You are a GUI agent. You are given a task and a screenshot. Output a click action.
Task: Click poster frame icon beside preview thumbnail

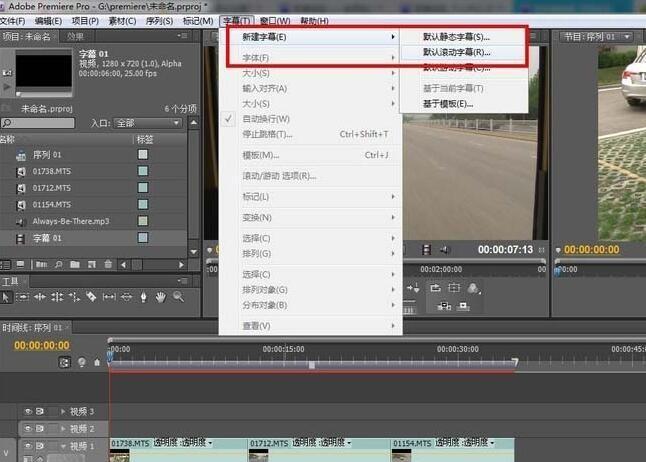[7, 73]
